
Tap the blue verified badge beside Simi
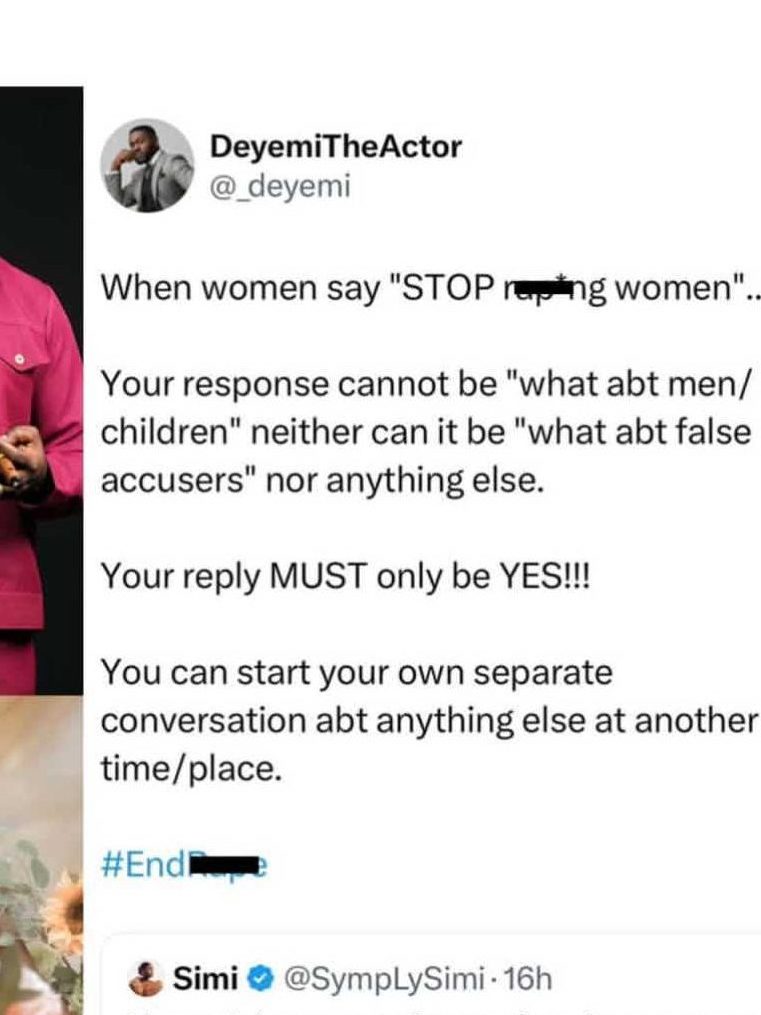pos(261,979)
